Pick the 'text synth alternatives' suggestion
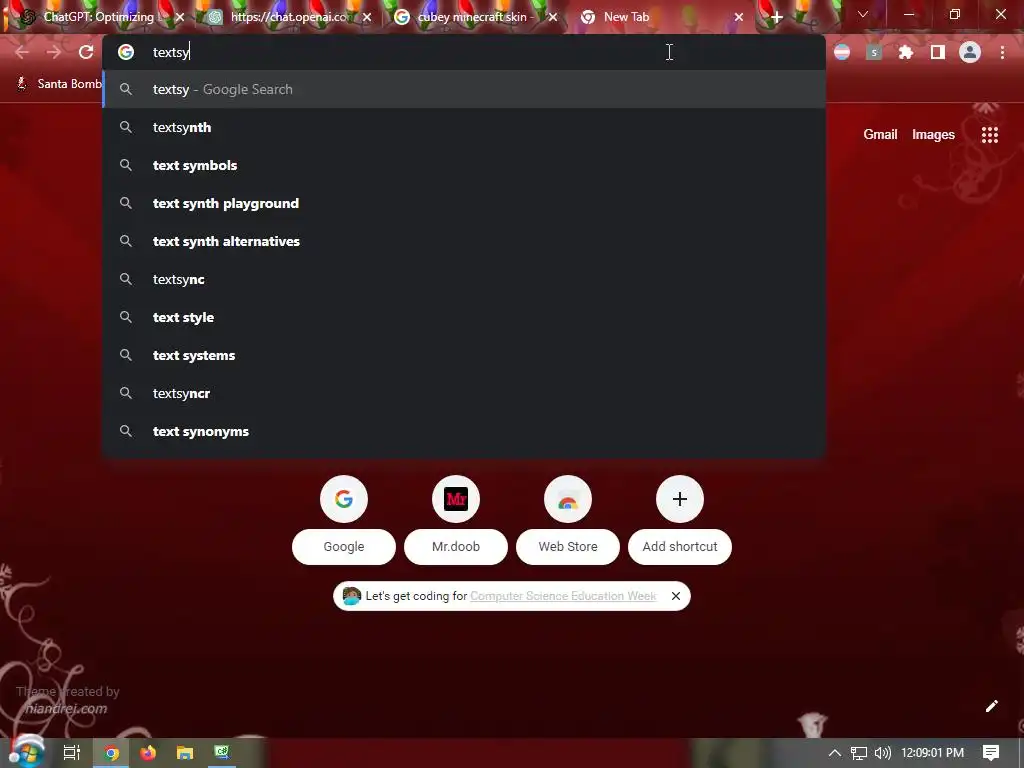 tap(464, 241)
